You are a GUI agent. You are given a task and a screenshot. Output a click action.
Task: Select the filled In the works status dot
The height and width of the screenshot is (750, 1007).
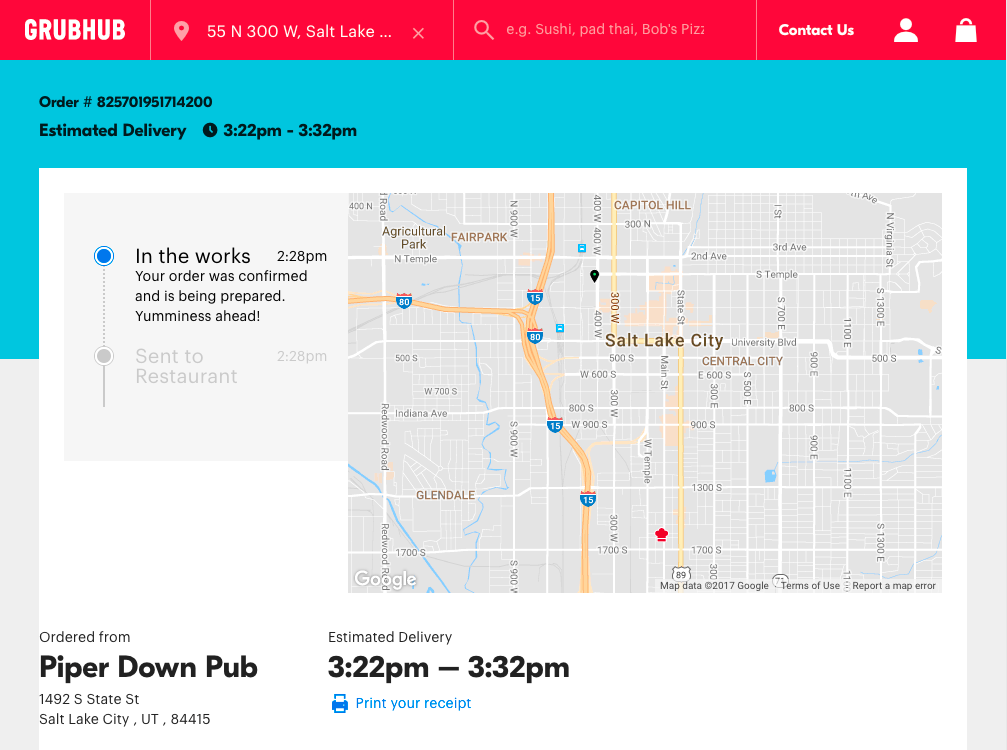pyautogui.click(x=103, y=255)
